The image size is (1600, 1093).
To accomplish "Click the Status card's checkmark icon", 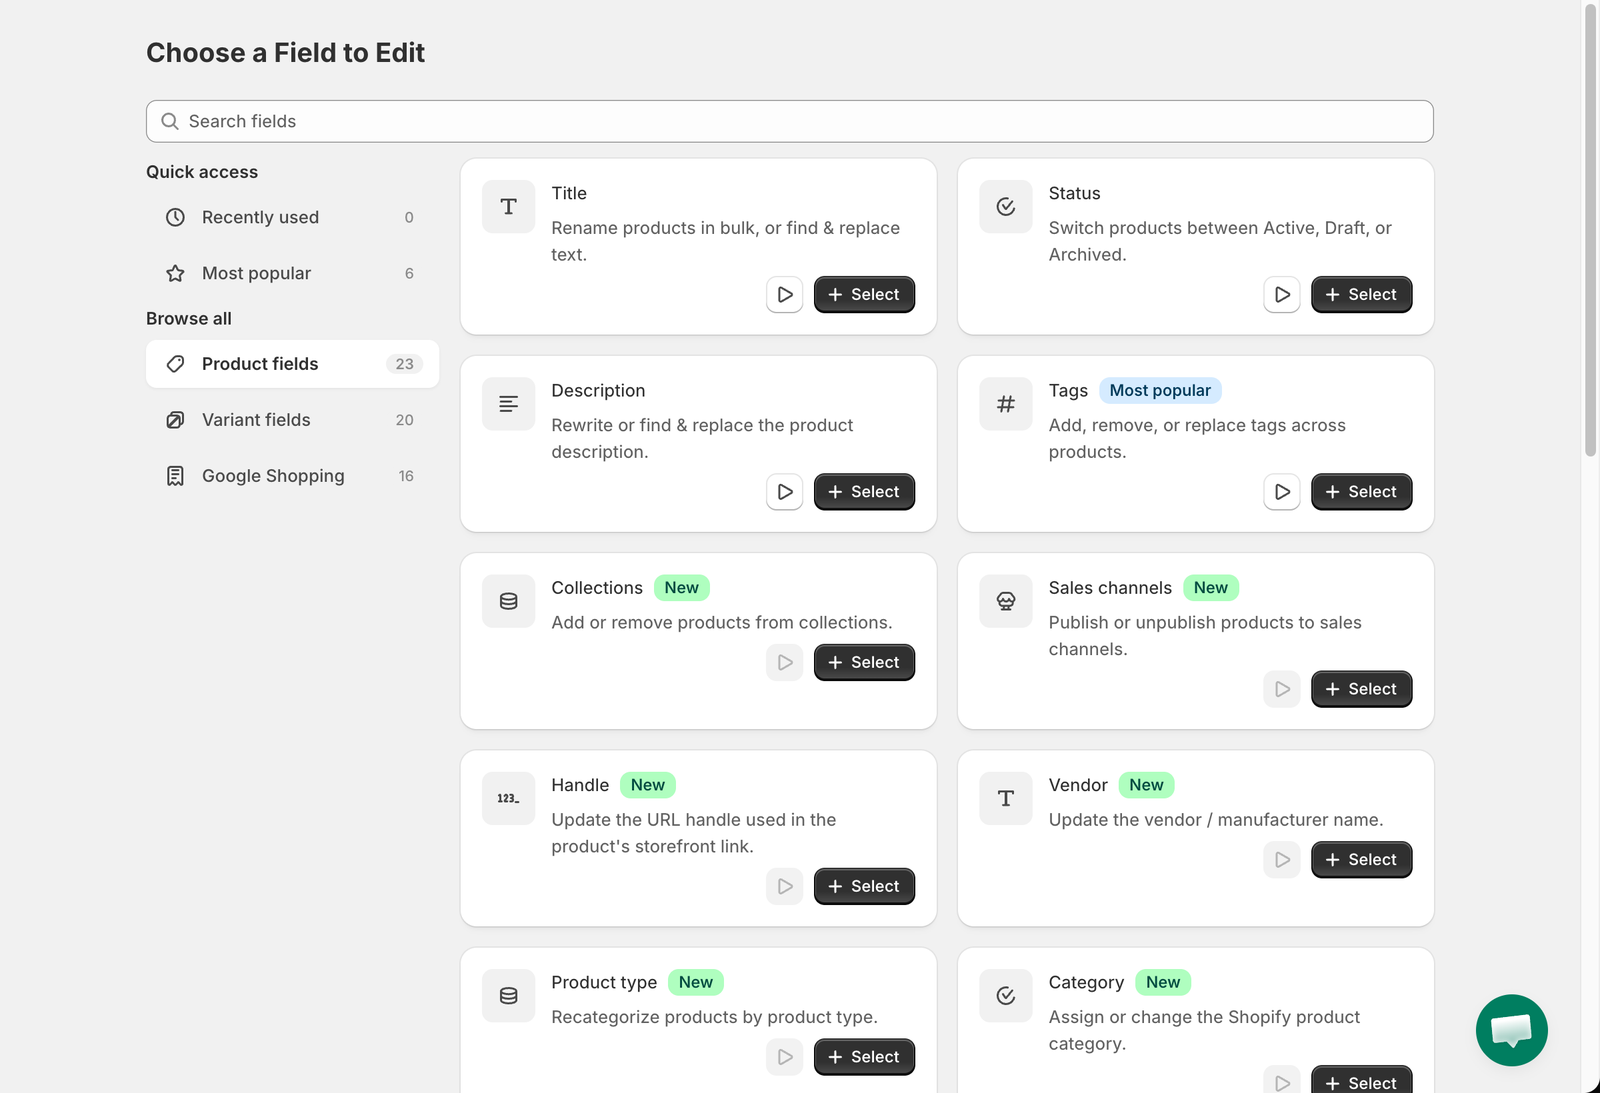I will 1006,207.
